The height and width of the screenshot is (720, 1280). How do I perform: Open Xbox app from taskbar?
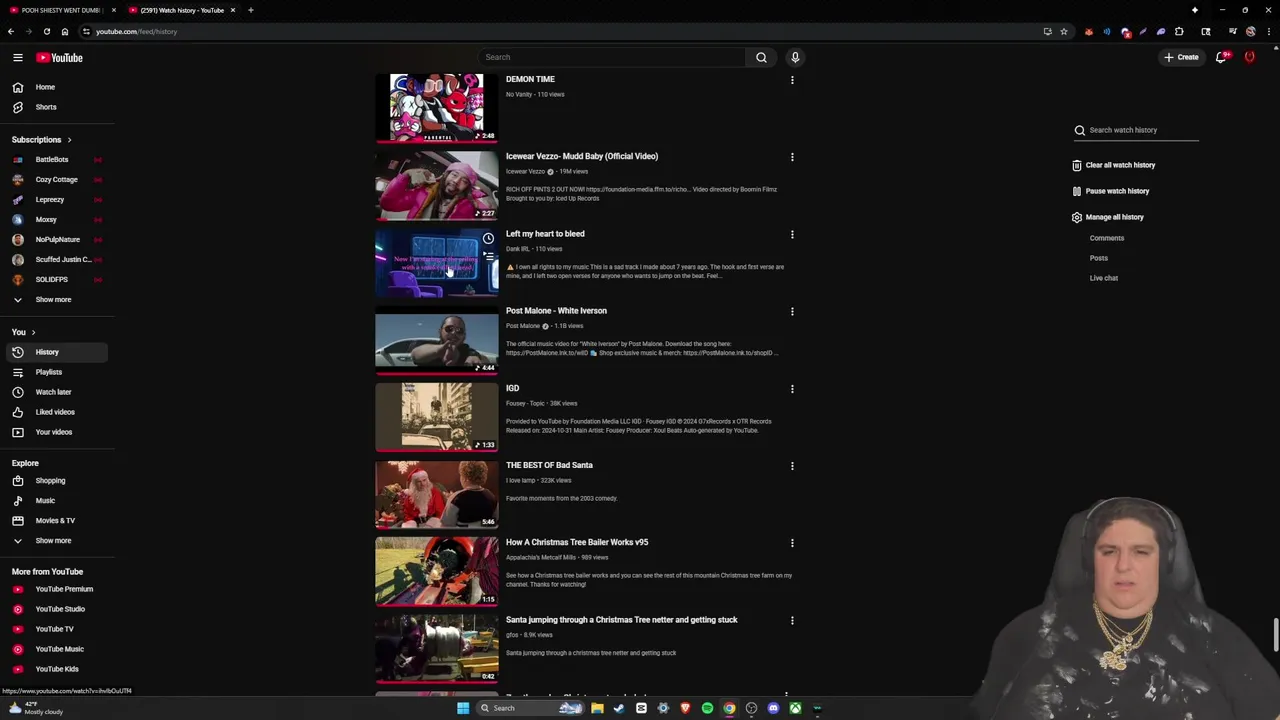[795, 708]
